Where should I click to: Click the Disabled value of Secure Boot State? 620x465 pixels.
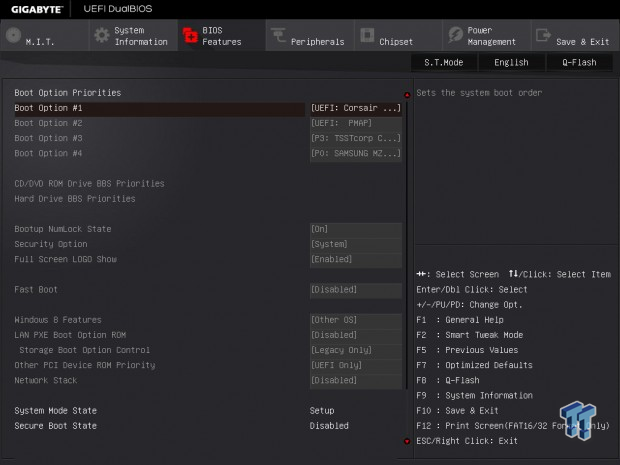329,426
